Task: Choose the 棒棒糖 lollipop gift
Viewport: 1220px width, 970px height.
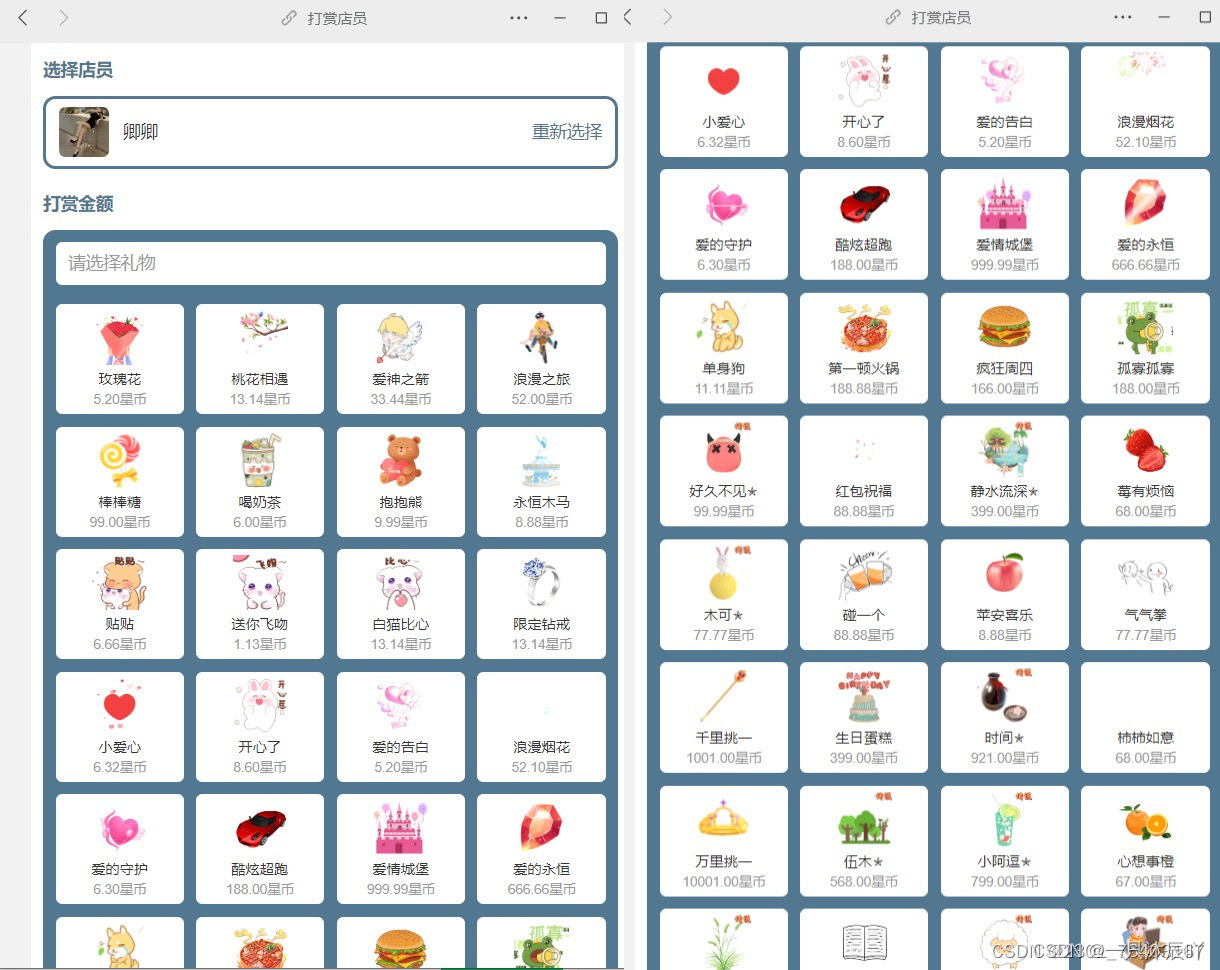Action: coord(120,482)
